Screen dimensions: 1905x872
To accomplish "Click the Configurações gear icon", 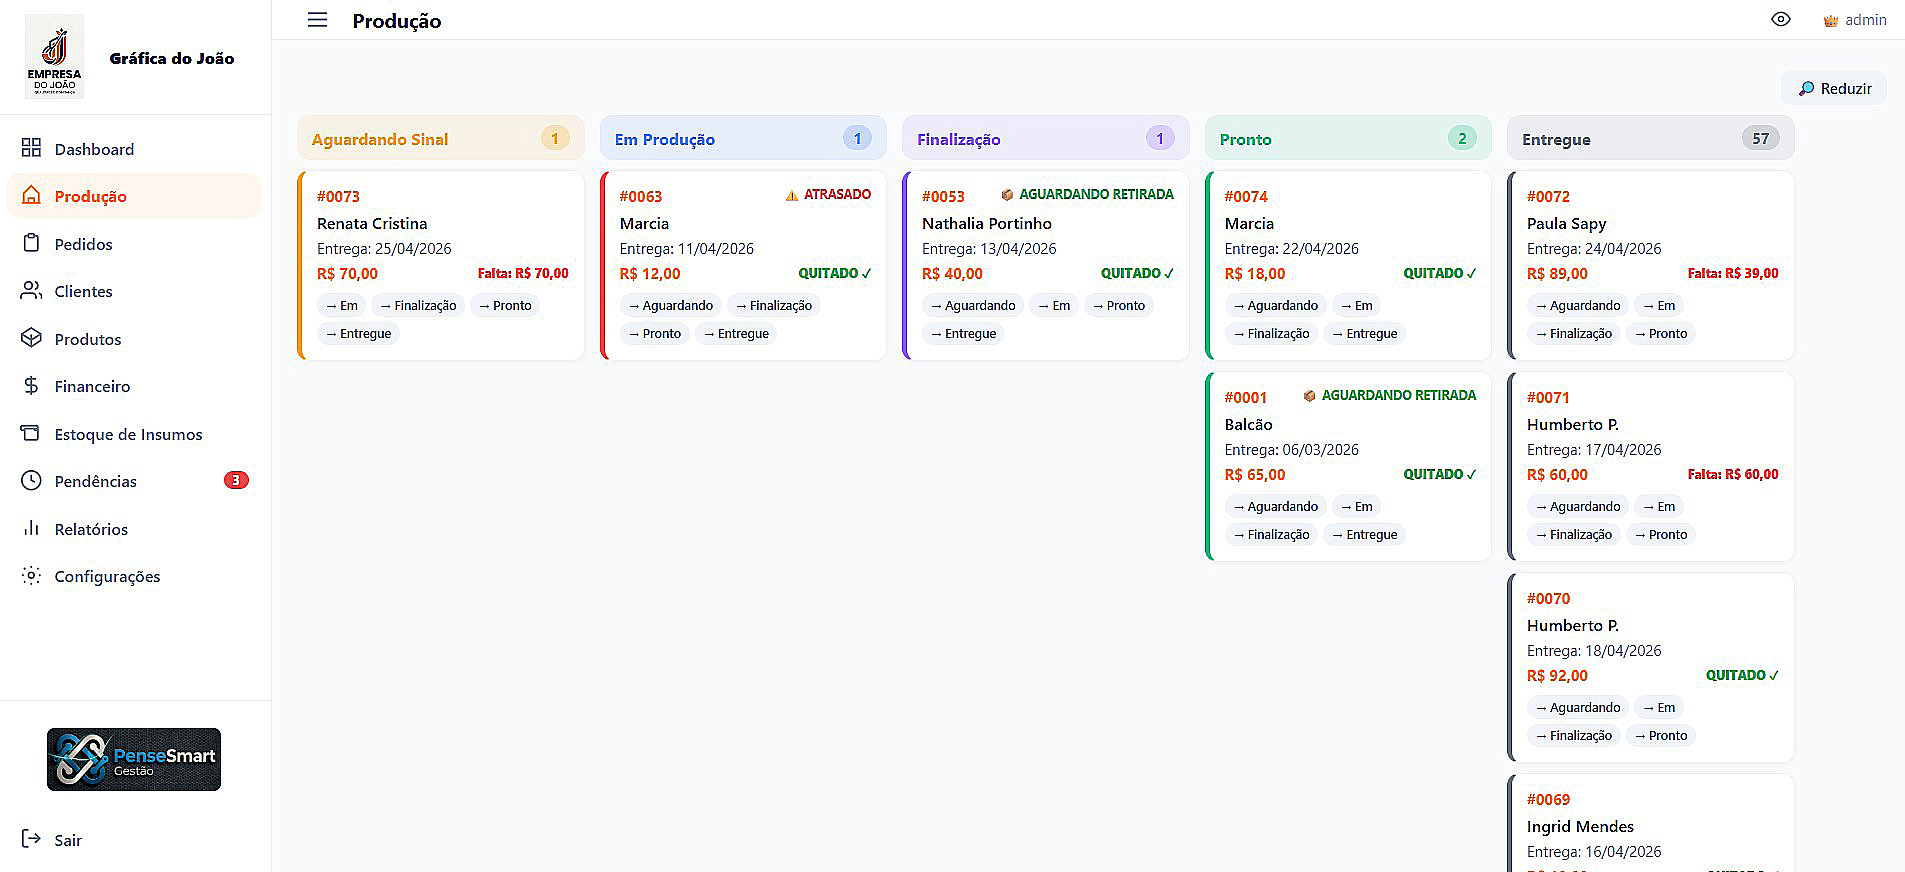I will click(x=31, y=575).
